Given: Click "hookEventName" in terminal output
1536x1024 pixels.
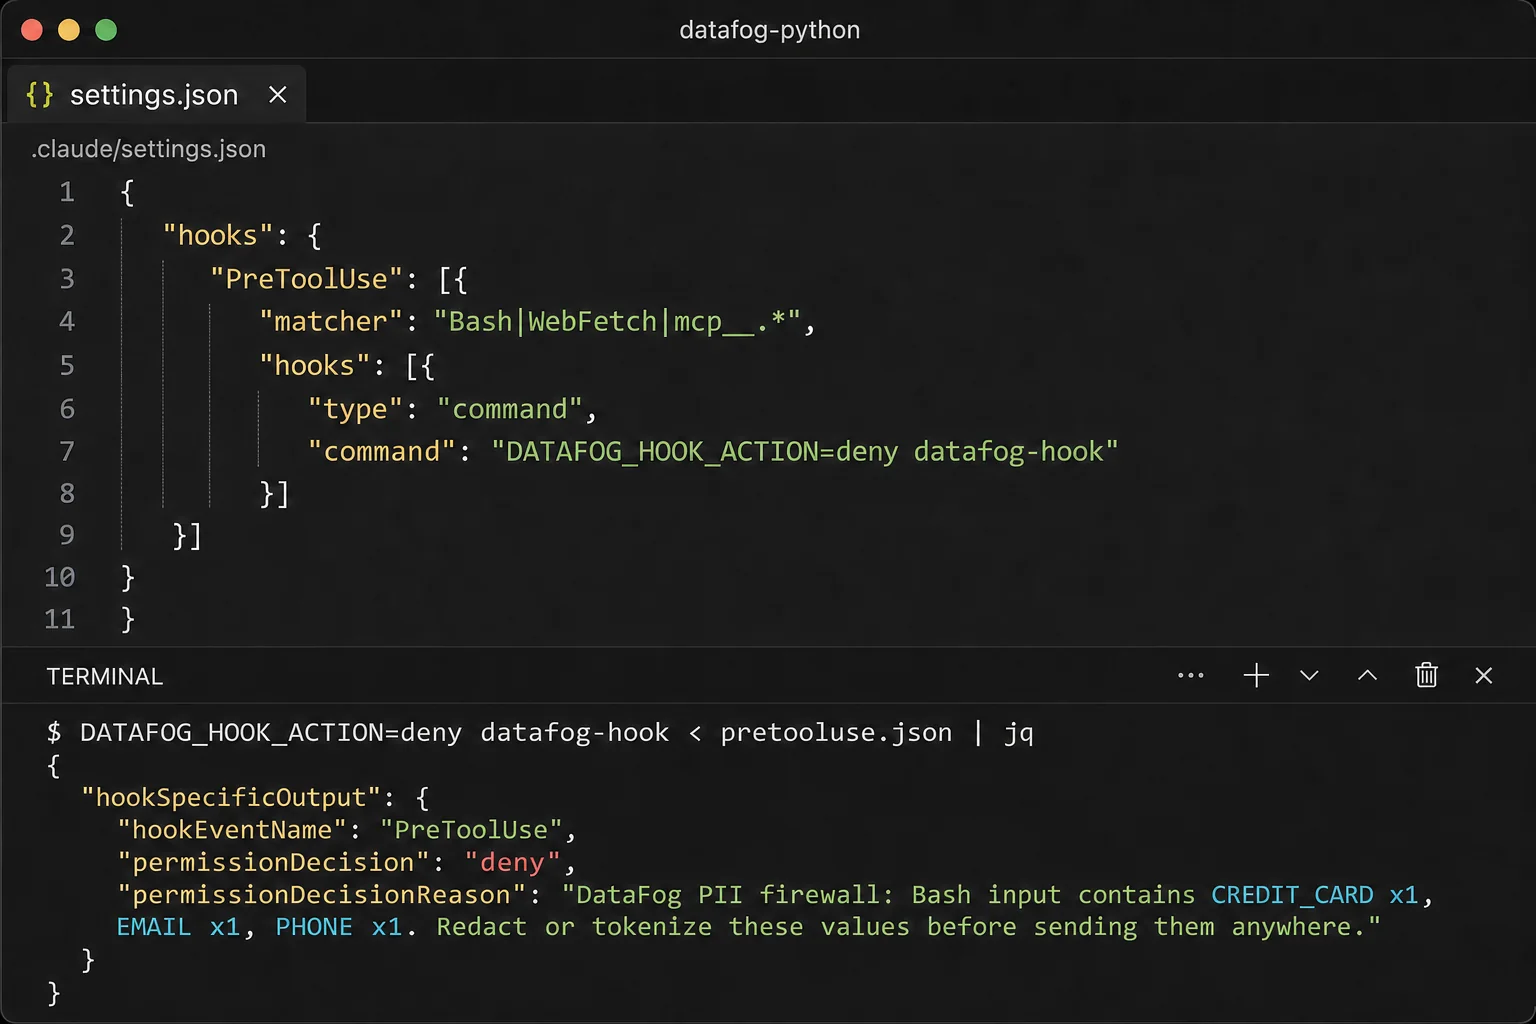Looking at the screenshot, I should [232, 829].
